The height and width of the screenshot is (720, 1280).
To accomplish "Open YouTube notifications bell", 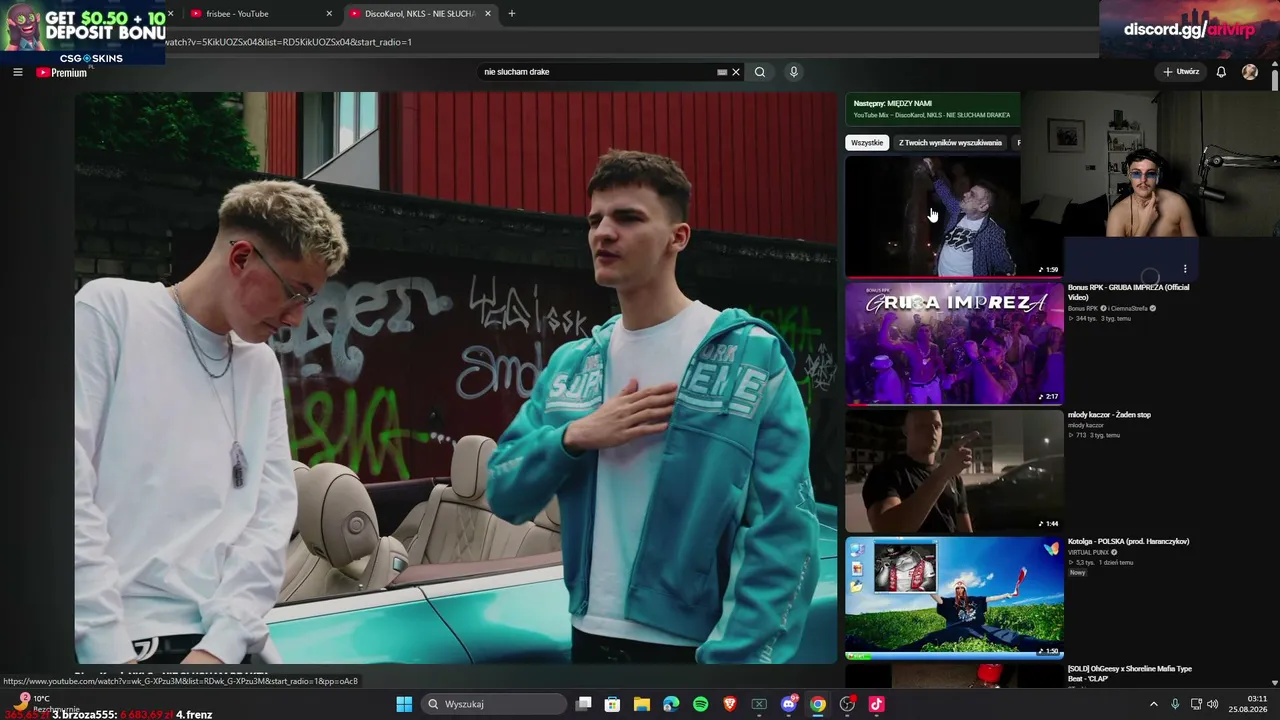I will pos(1221,72).
